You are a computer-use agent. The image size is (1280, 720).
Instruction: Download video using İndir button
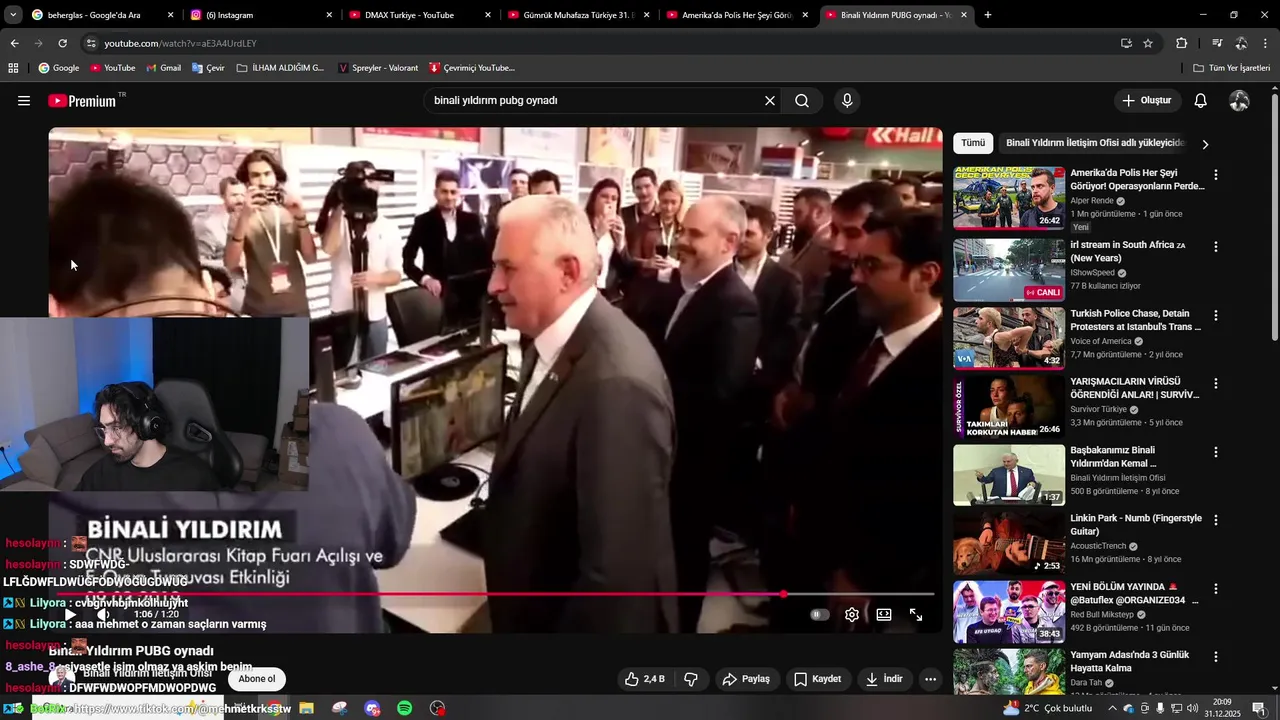884,679
